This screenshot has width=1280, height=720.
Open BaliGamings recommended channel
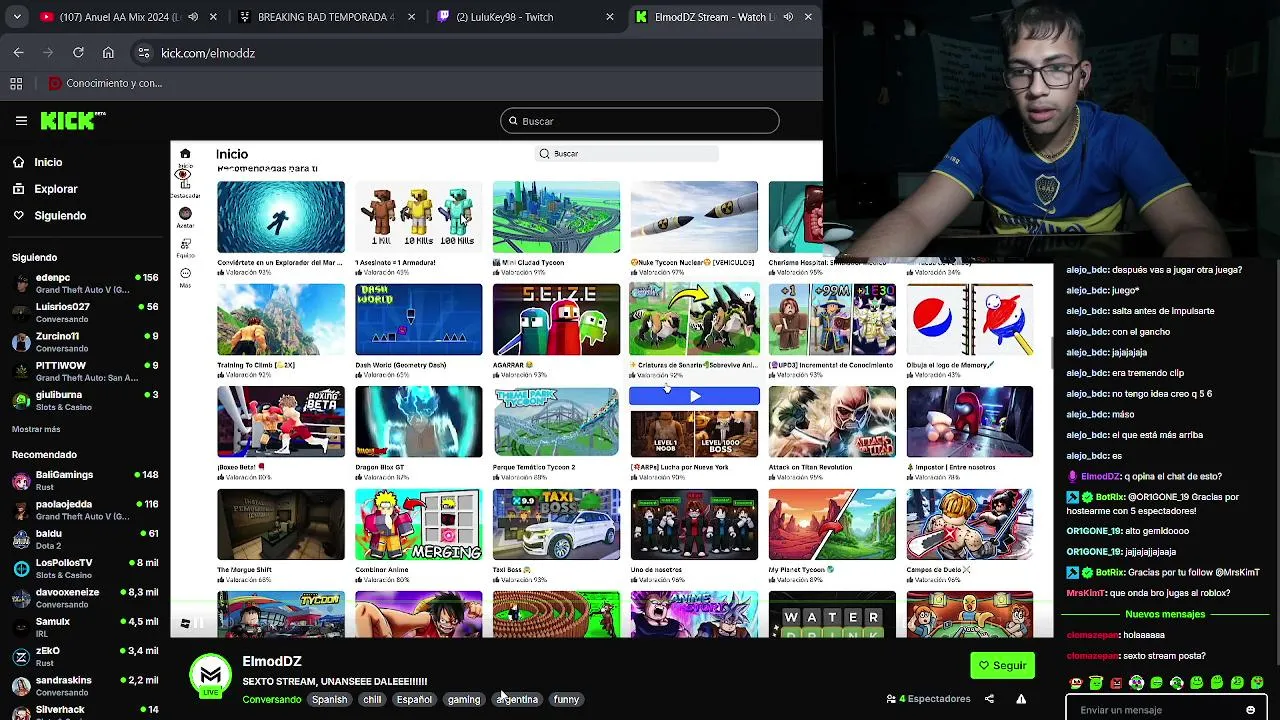tap(85, 480)
